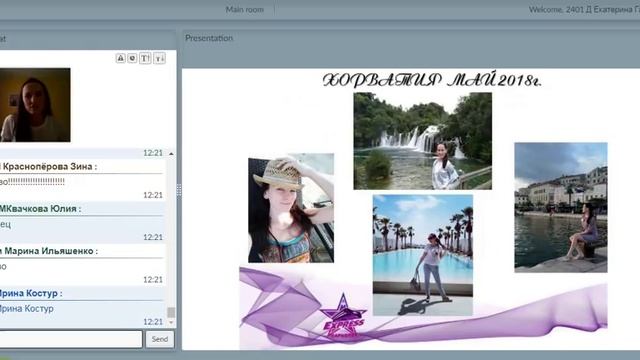The width and height of the screenshot is (640, 360).
Task: Click the panel splitter handle
Action: click(x=179, y=190)
